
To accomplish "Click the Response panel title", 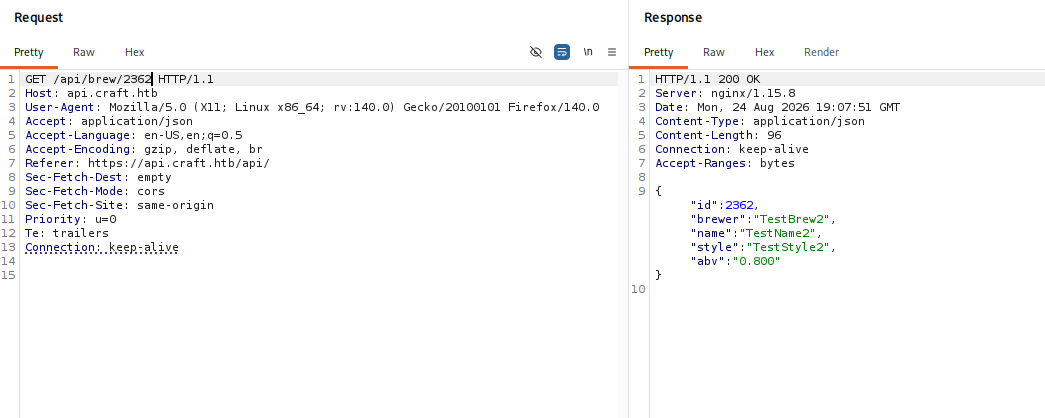I will point(672,17).
